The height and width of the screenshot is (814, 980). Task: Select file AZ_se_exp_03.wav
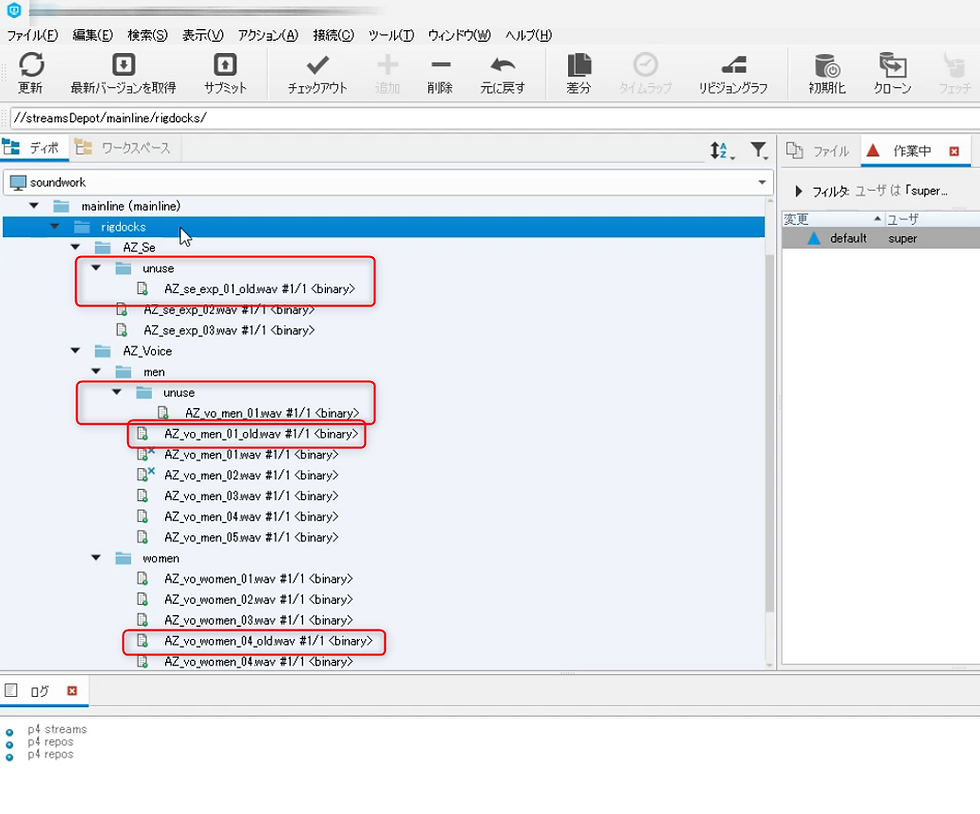point(229,330)
